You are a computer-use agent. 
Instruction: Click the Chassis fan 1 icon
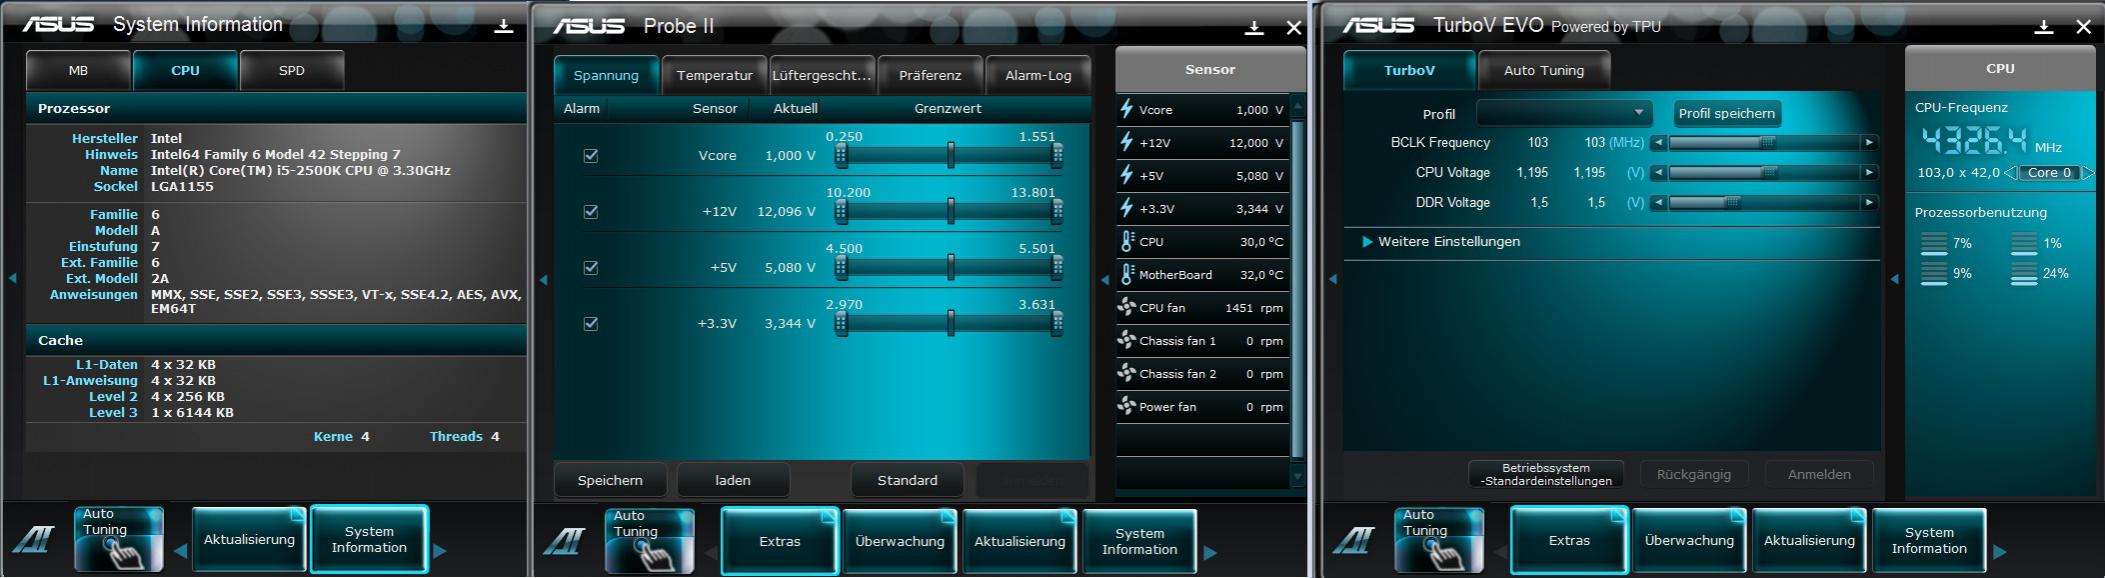pos(1127,340)
